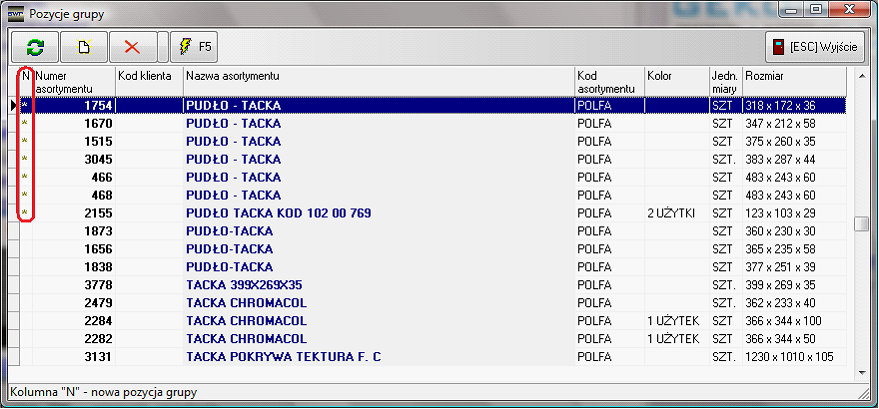Click the green refresh arrows button

pyautogui.click(x=35, y=47)
